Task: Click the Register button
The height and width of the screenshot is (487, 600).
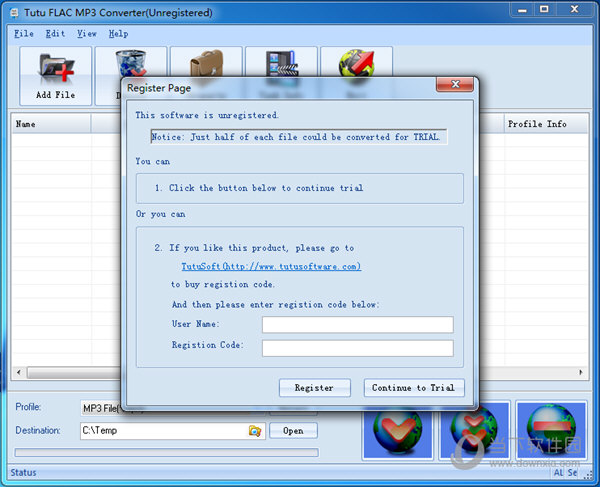Action: 315,388
